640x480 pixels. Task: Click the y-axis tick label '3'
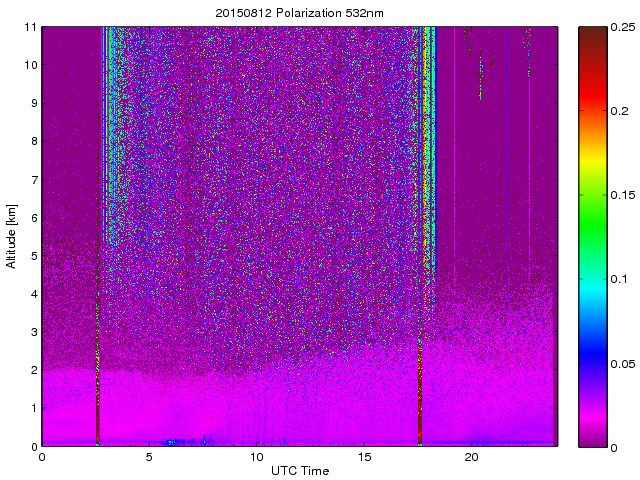click(33, 332)
